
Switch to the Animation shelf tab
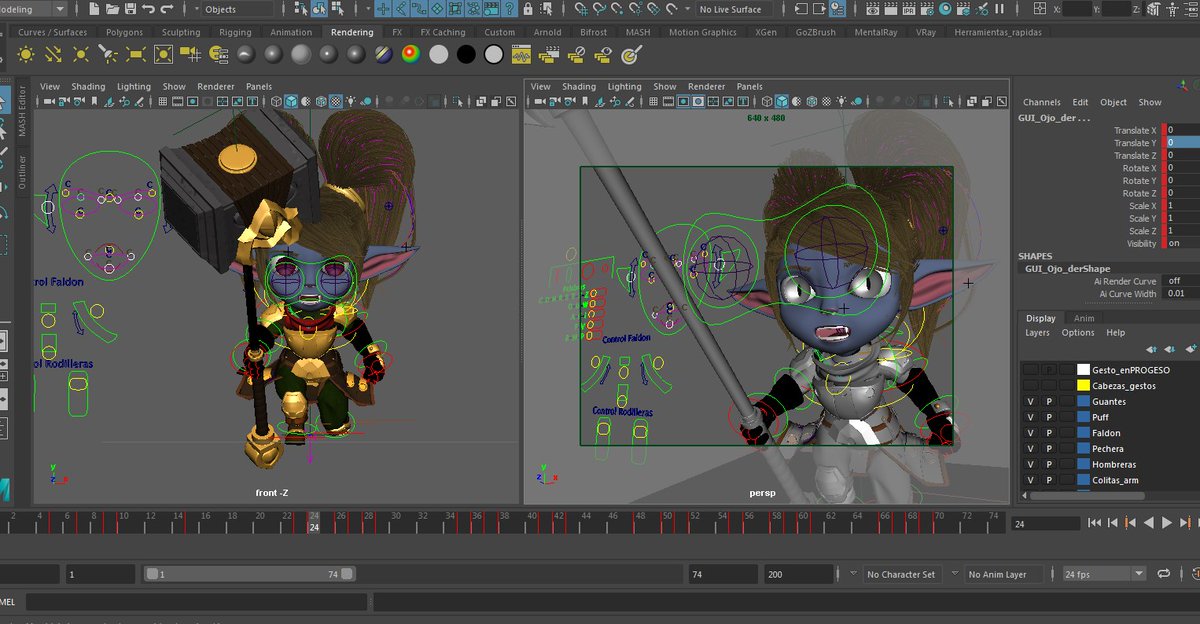pos(291,31)
